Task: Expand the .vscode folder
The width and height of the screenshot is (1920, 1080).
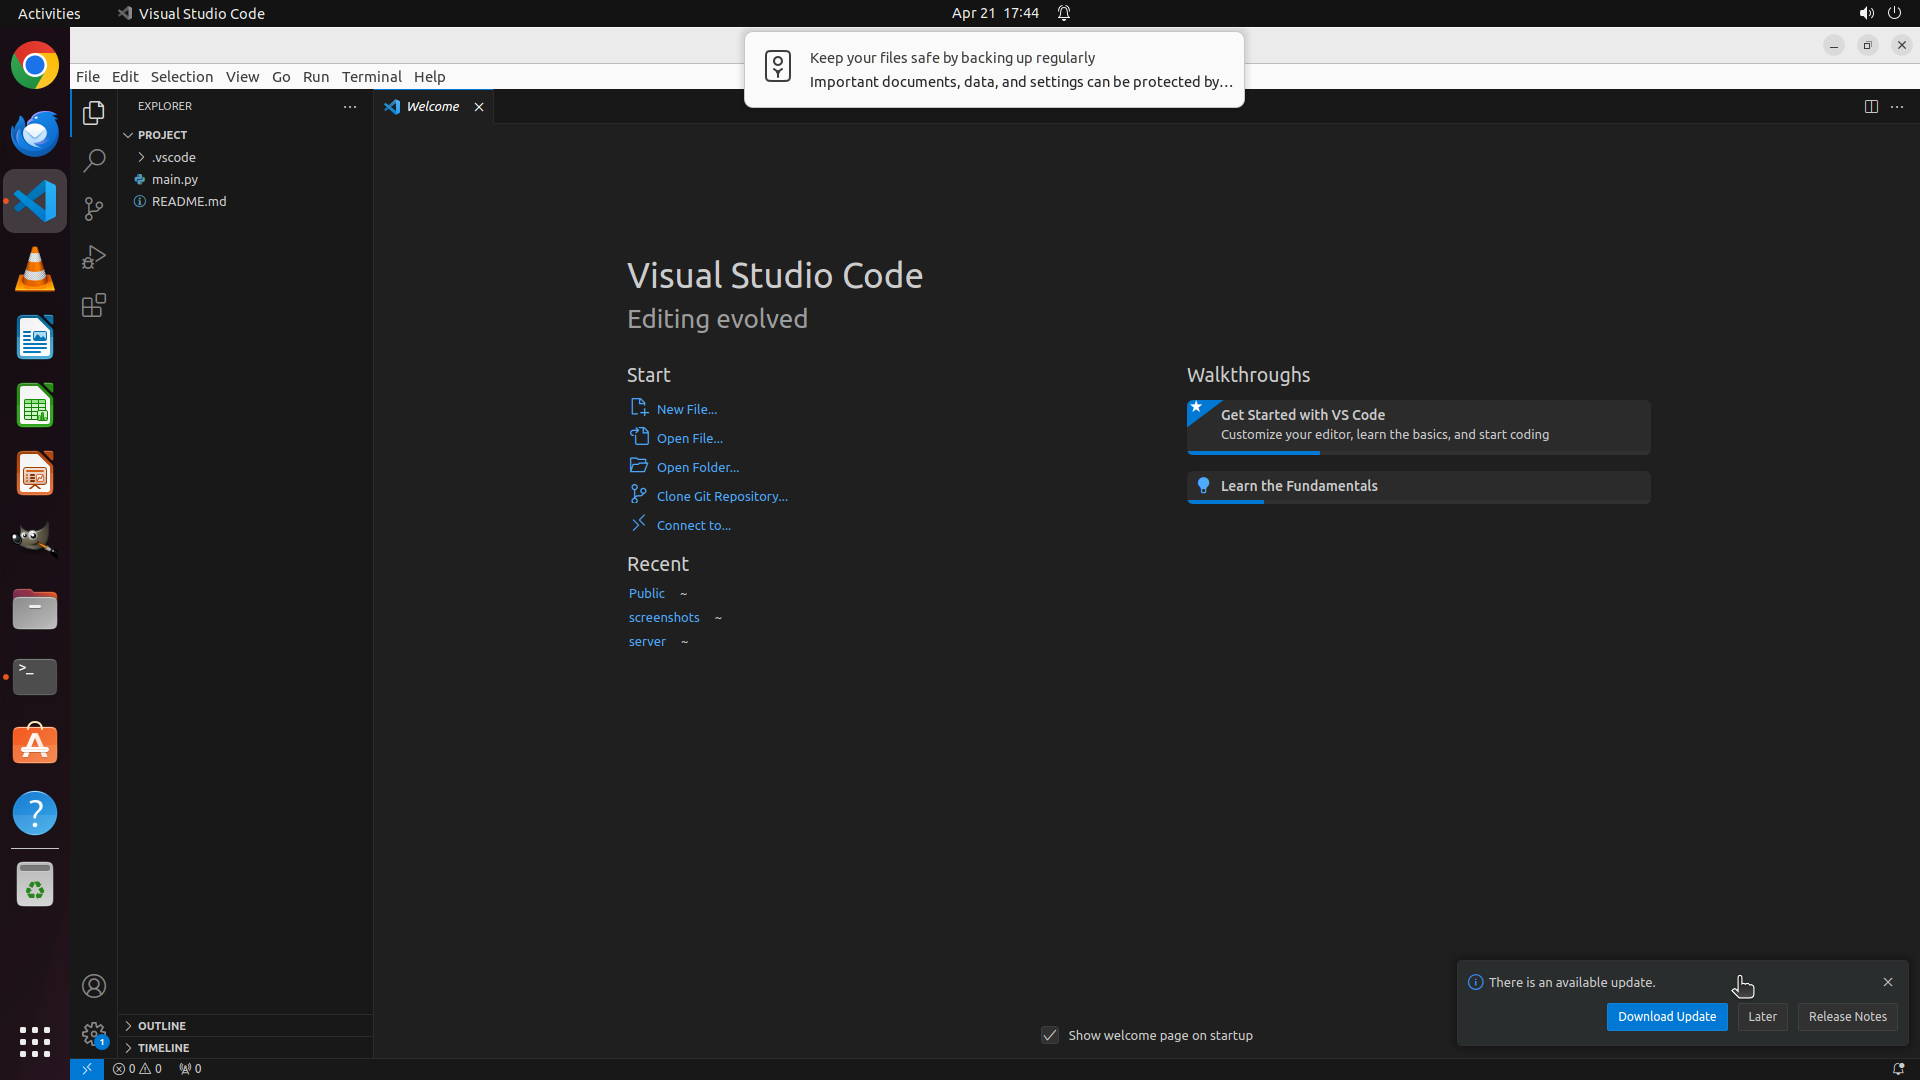Action: pyautogui.click(x=173, y=157)
